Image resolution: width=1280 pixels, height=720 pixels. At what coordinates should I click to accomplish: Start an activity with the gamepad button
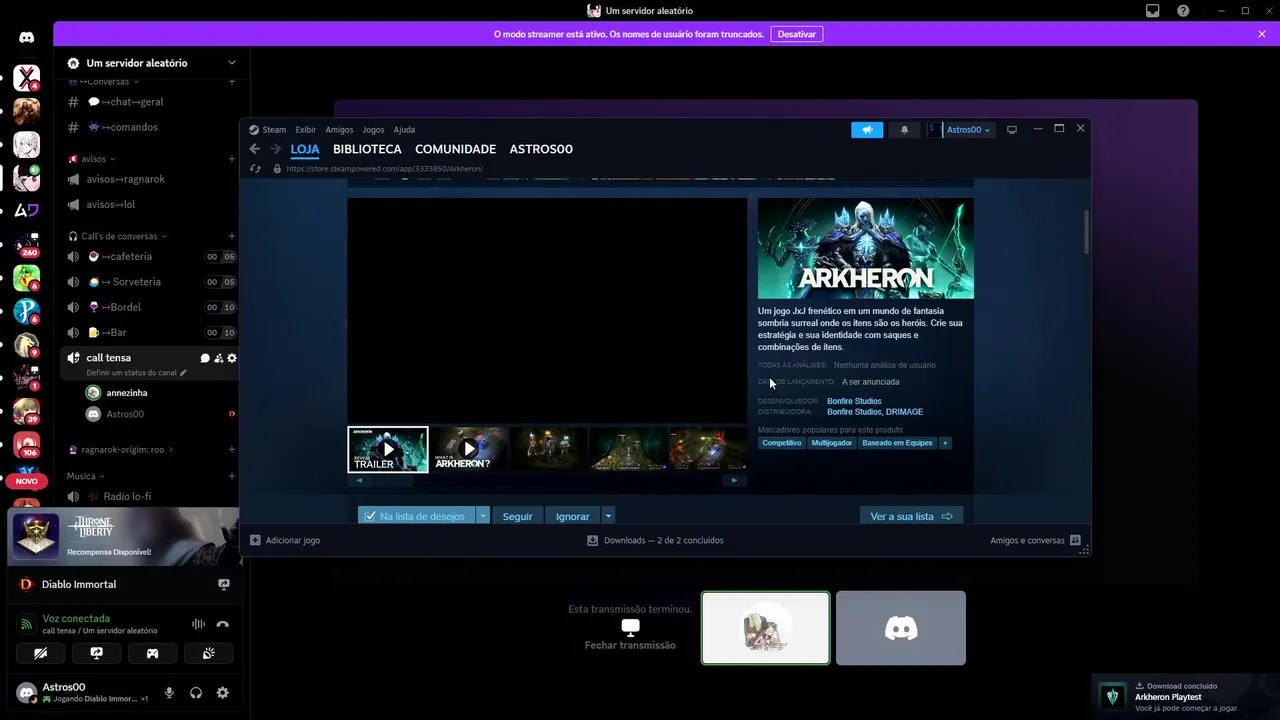153,653
